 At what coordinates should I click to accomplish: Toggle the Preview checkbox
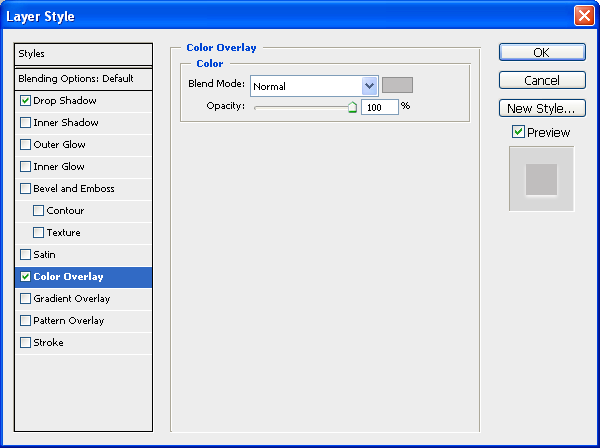(518, 132)
